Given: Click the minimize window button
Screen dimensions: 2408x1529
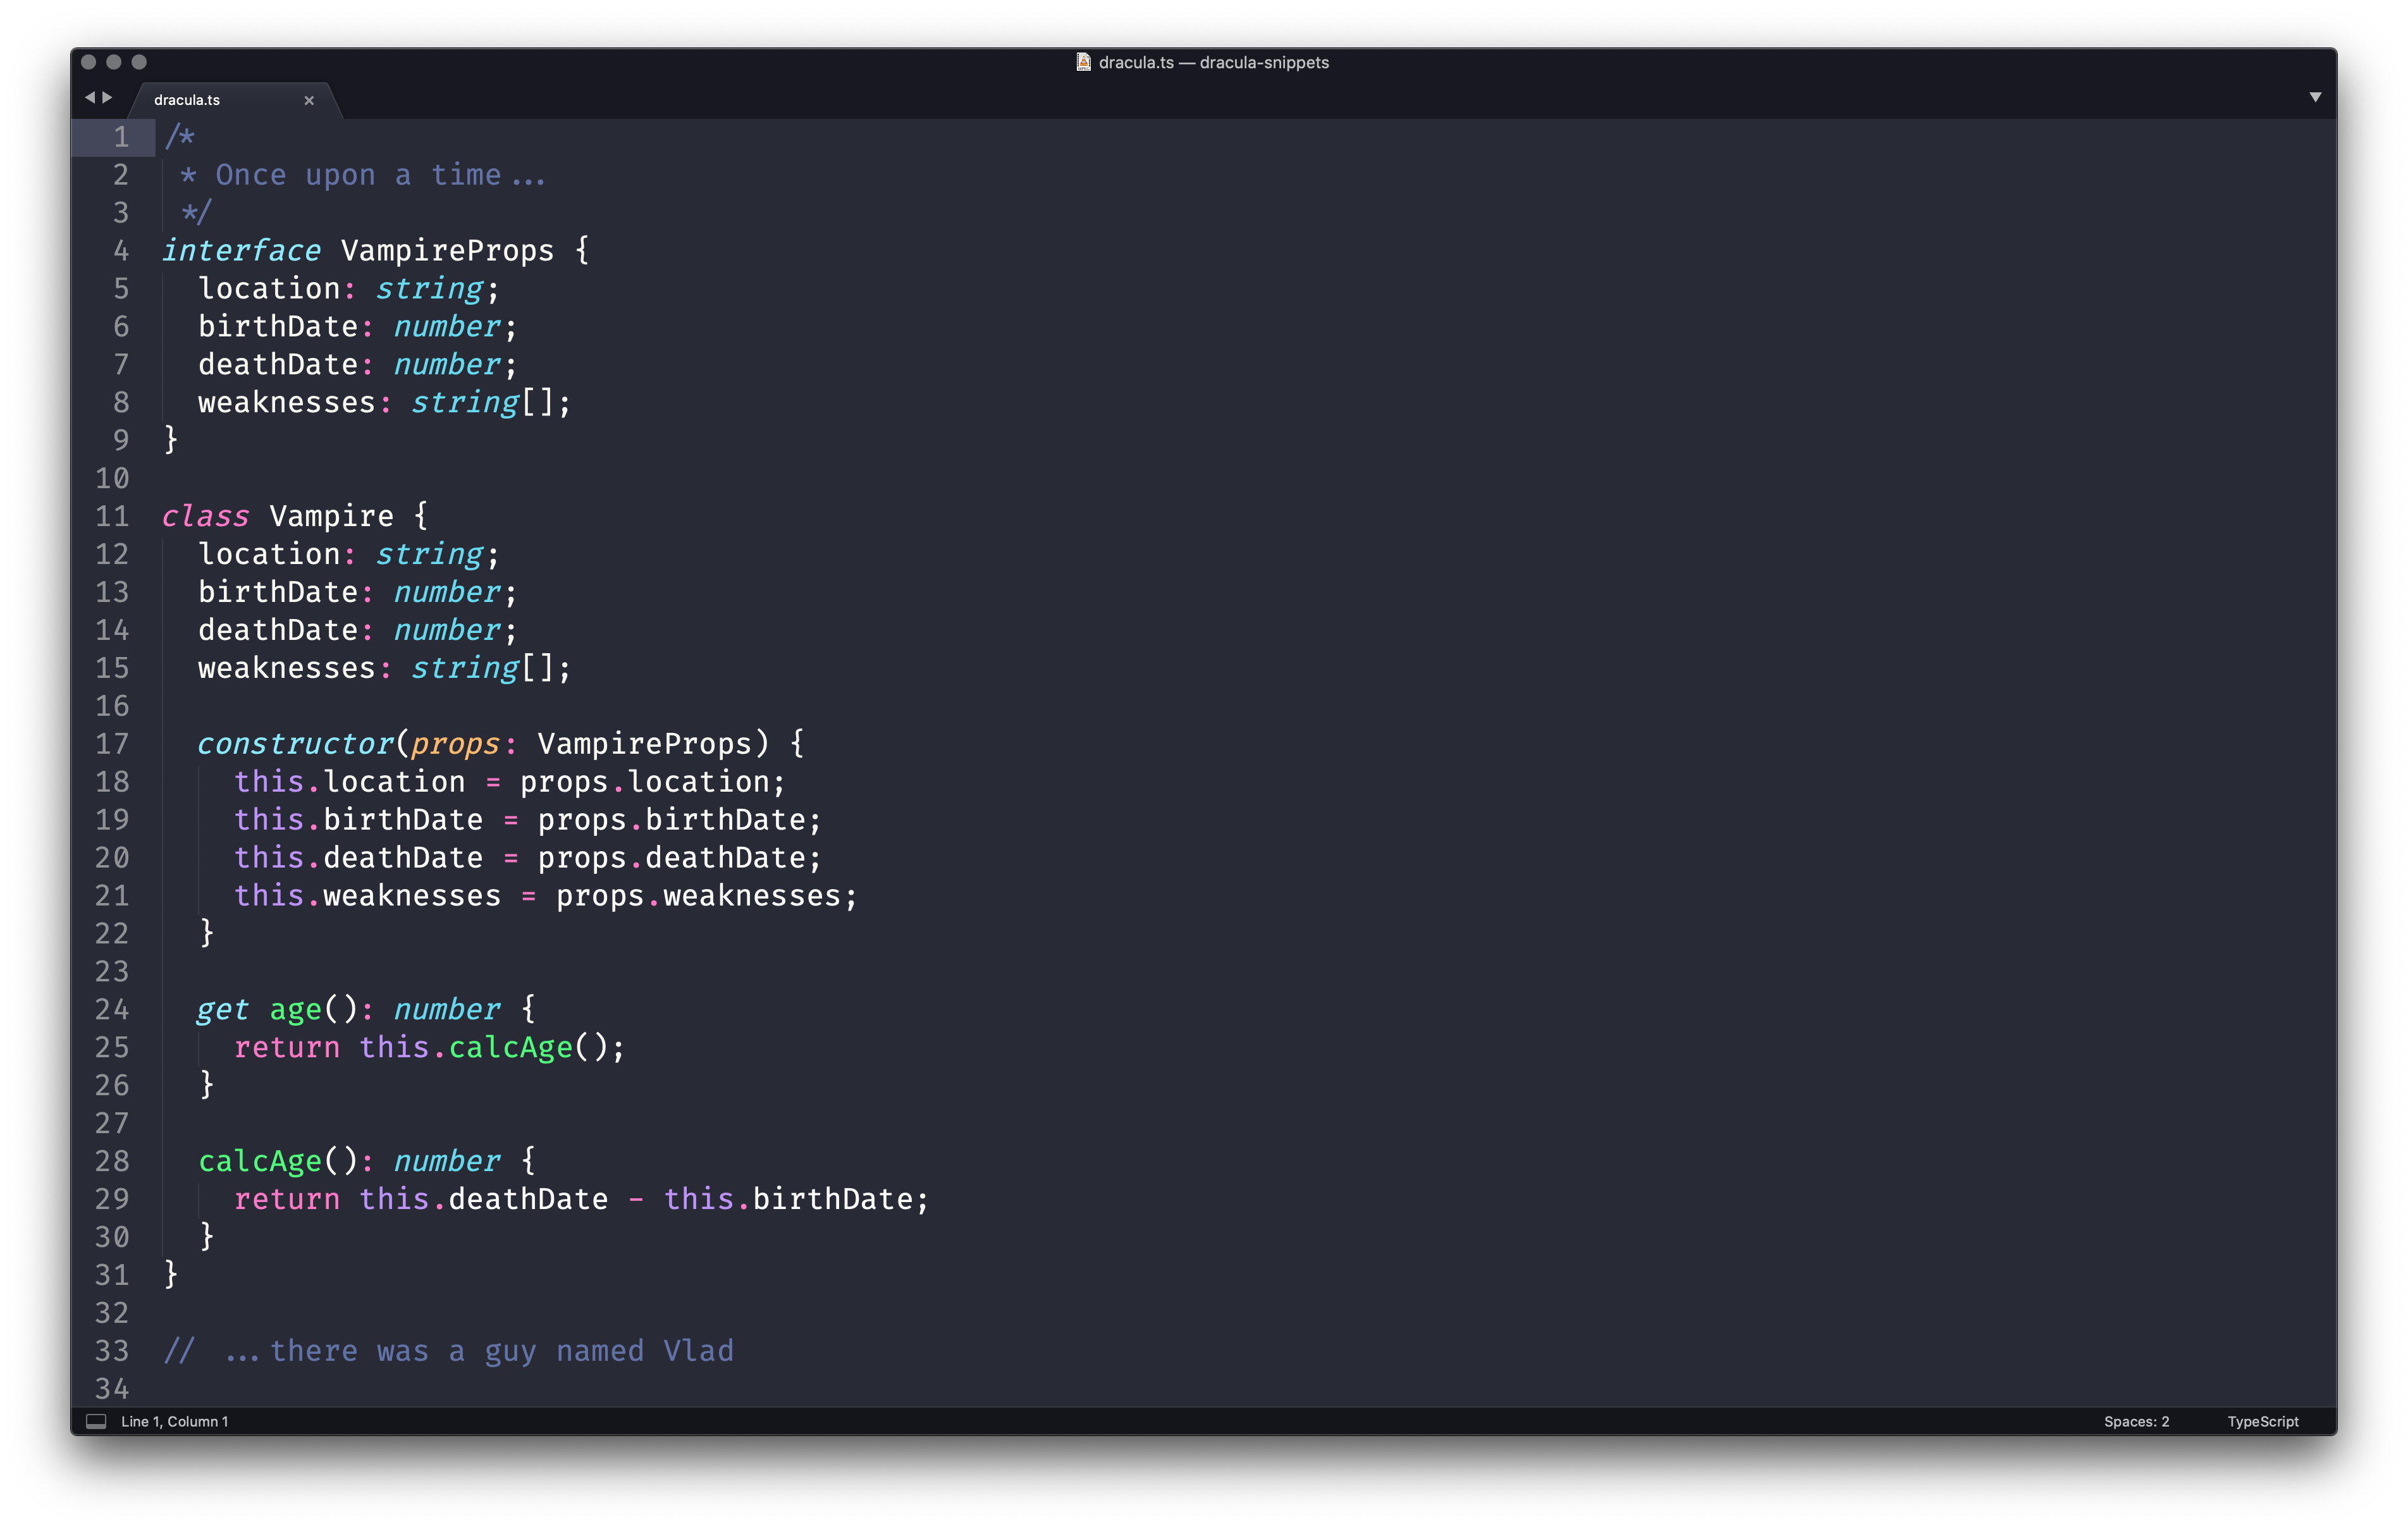Looking at the screenshot, I should pyautogui.click(x=114, y=62).
